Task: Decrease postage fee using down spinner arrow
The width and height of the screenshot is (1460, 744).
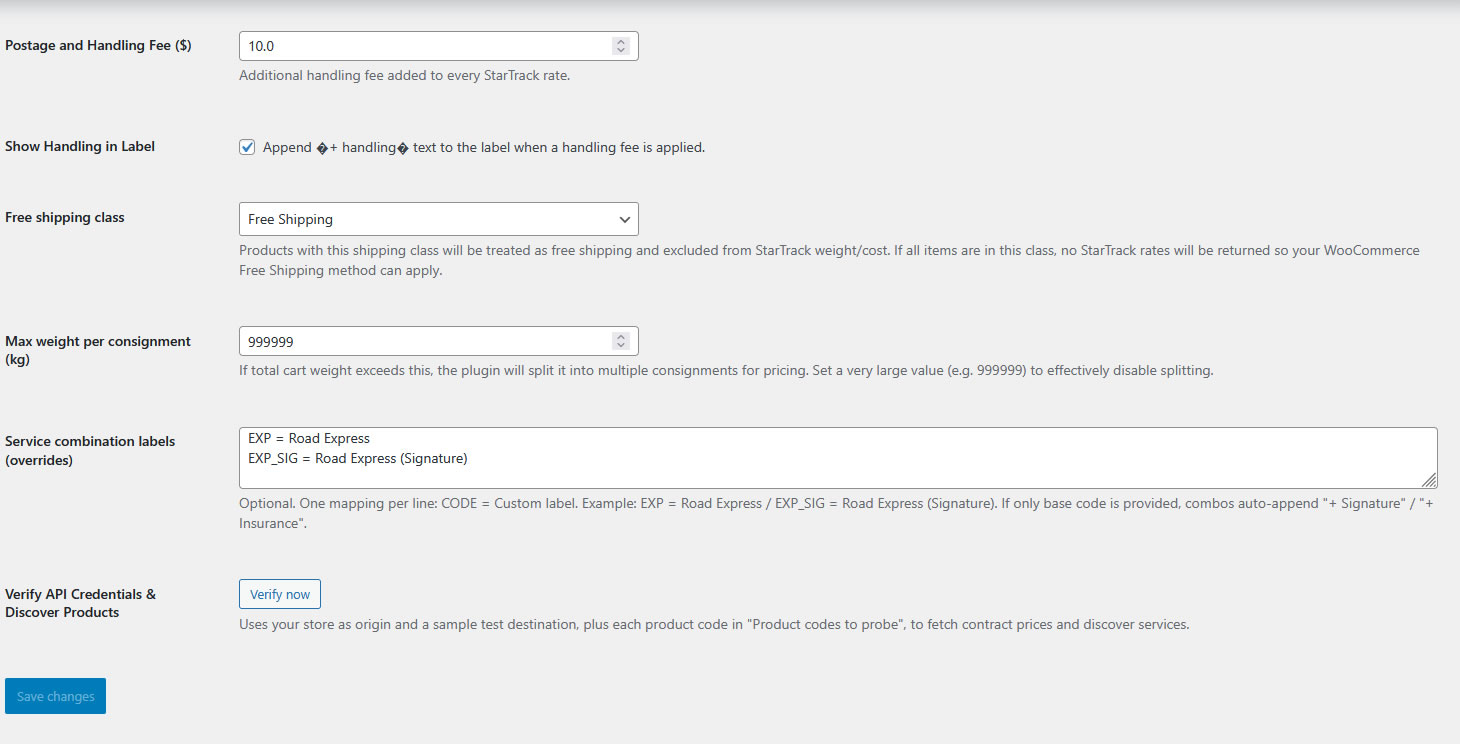Action: click(x=621, y=51)
